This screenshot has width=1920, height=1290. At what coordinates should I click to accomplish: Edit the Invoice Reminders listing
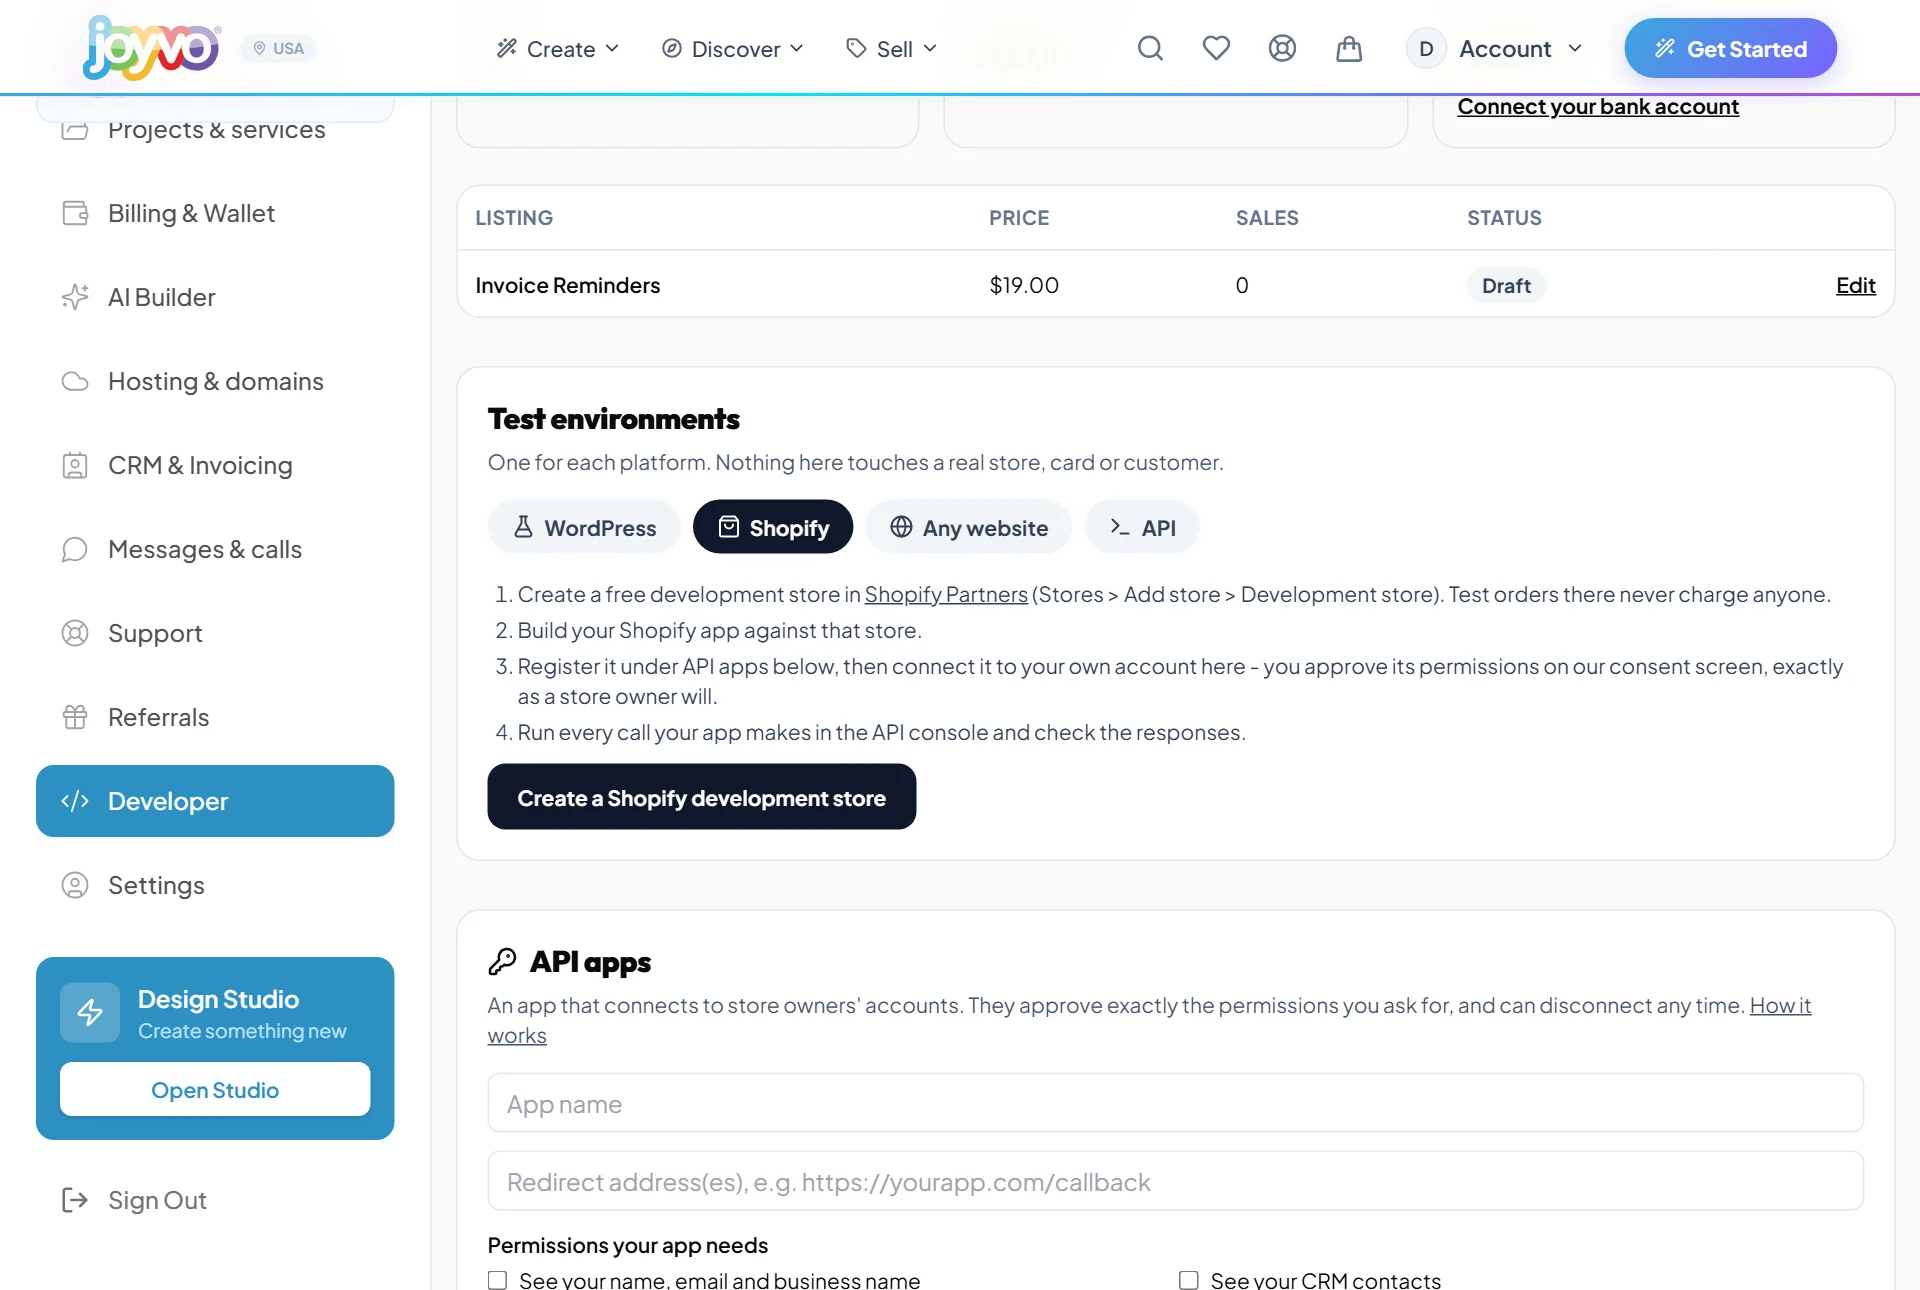click(x=1855, y=285)
